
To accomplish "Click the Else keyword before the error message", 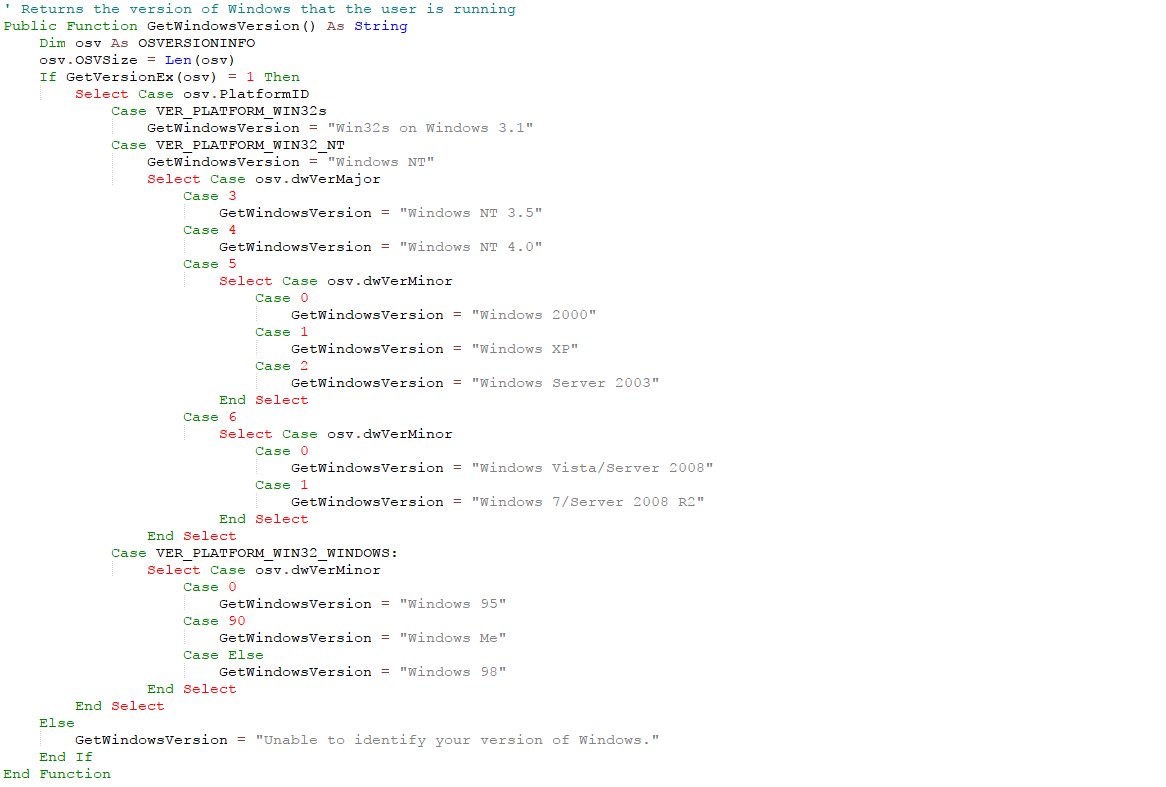I will 57,723.
